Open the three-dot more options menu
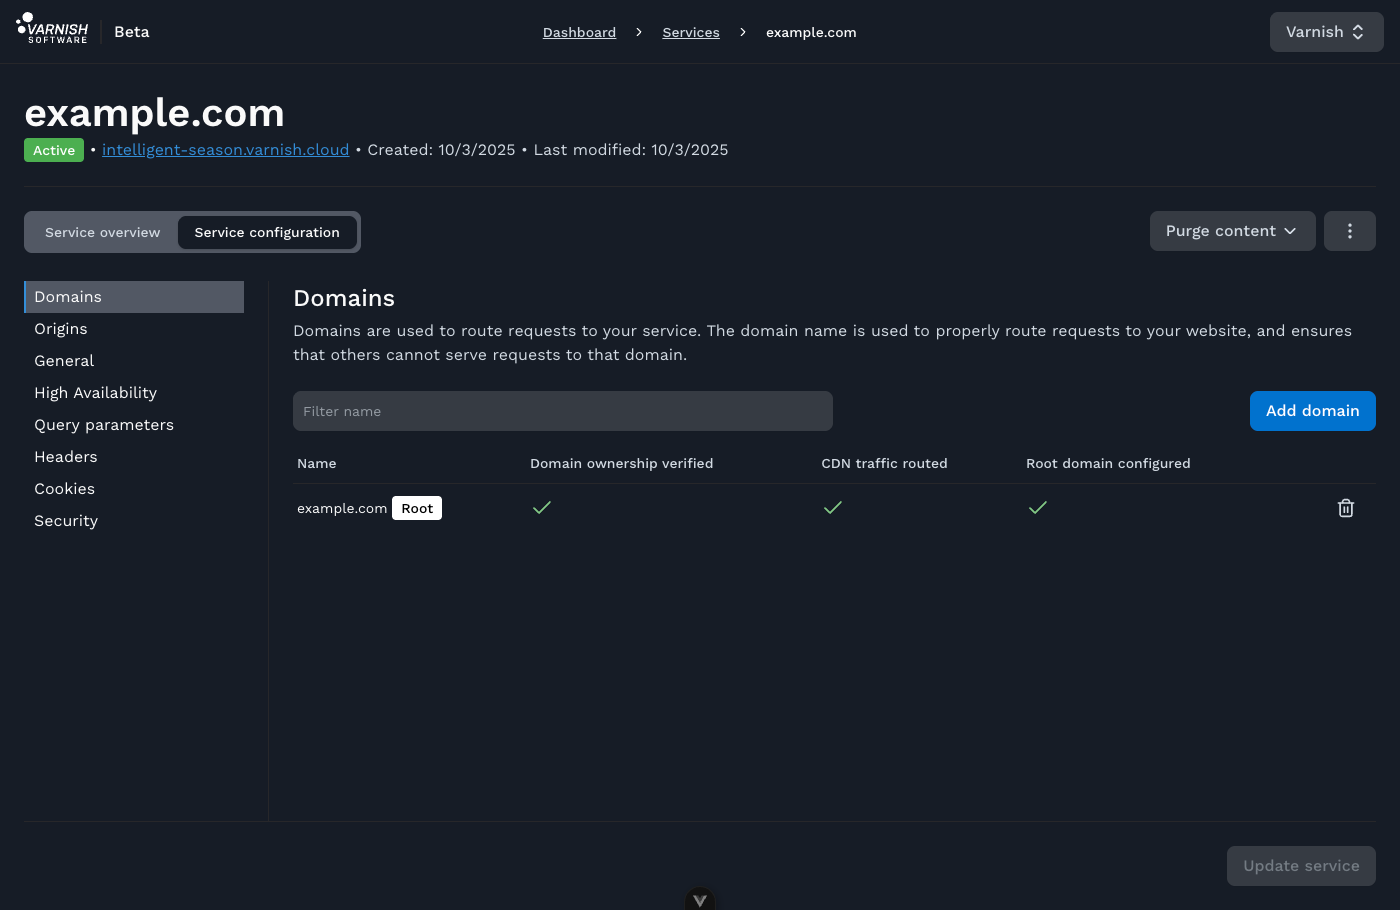 tap(1349, 231)
